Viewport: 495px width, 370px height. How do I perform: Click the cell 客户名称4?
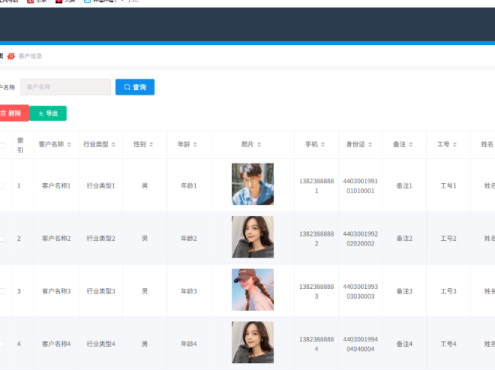coord(56,344)
